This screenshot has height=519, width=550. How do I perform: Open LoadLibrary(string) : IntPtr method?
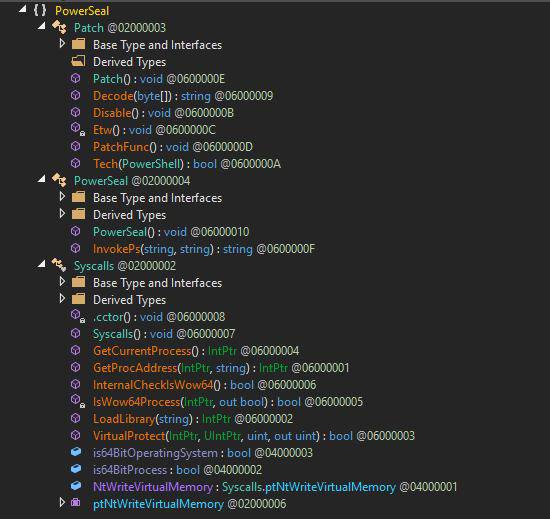pyautogui.click(x=193, y=419)
